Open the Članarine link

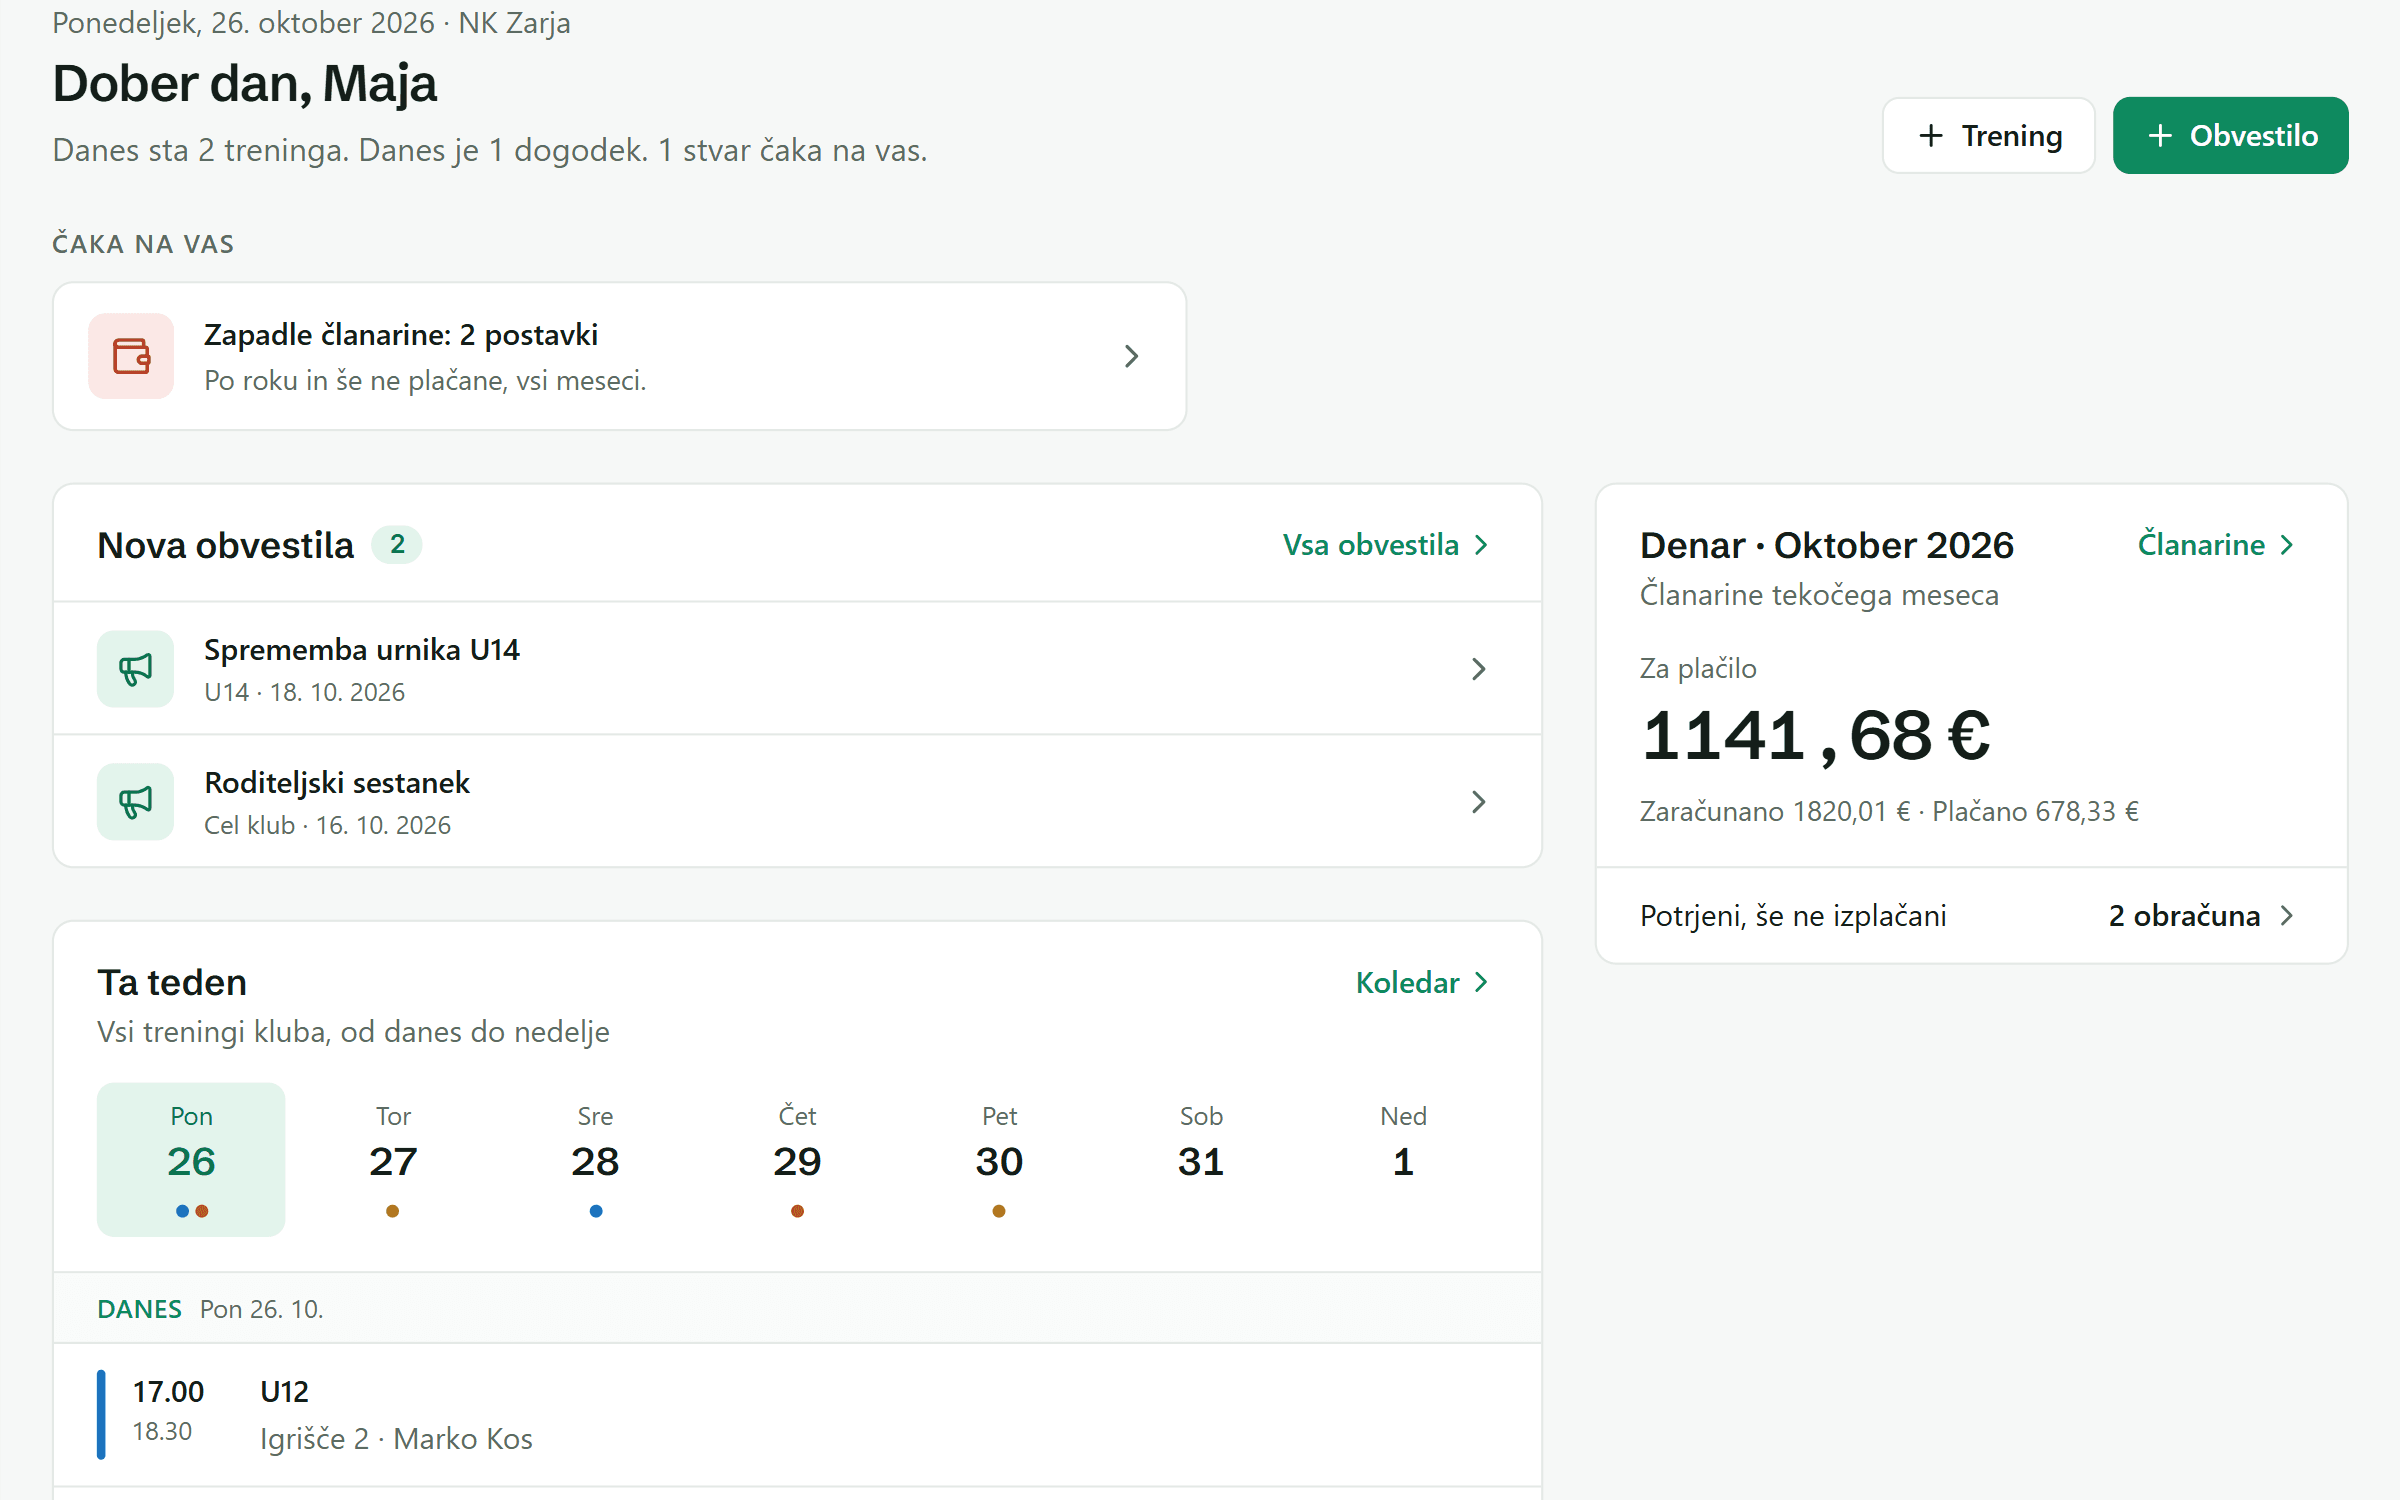[x=2216, y=545]
